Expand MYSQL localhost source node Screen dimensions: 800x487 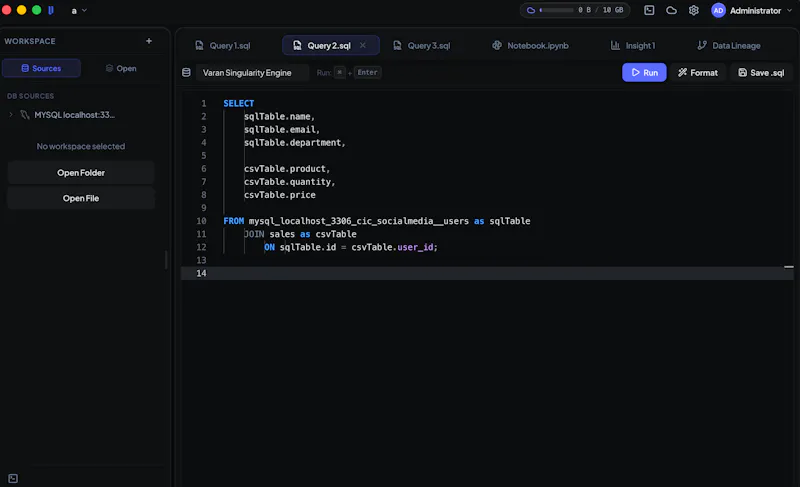click(x=11, y=115)
